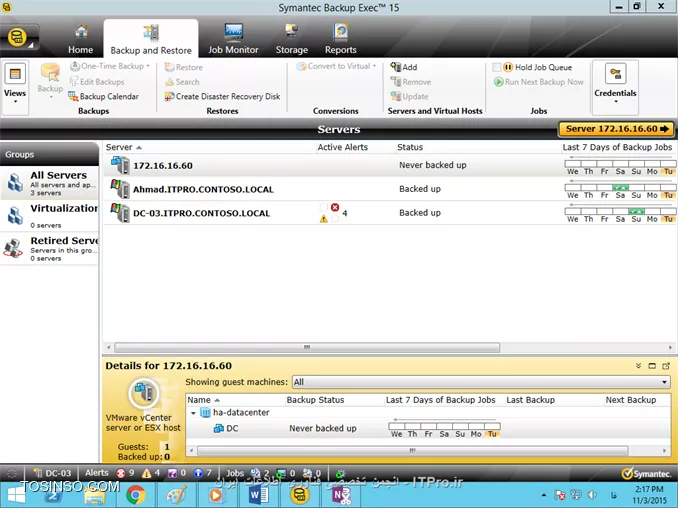Screen dimensions: 678x508
Task: Select the Virtualization group
Action: pos(49,216)
